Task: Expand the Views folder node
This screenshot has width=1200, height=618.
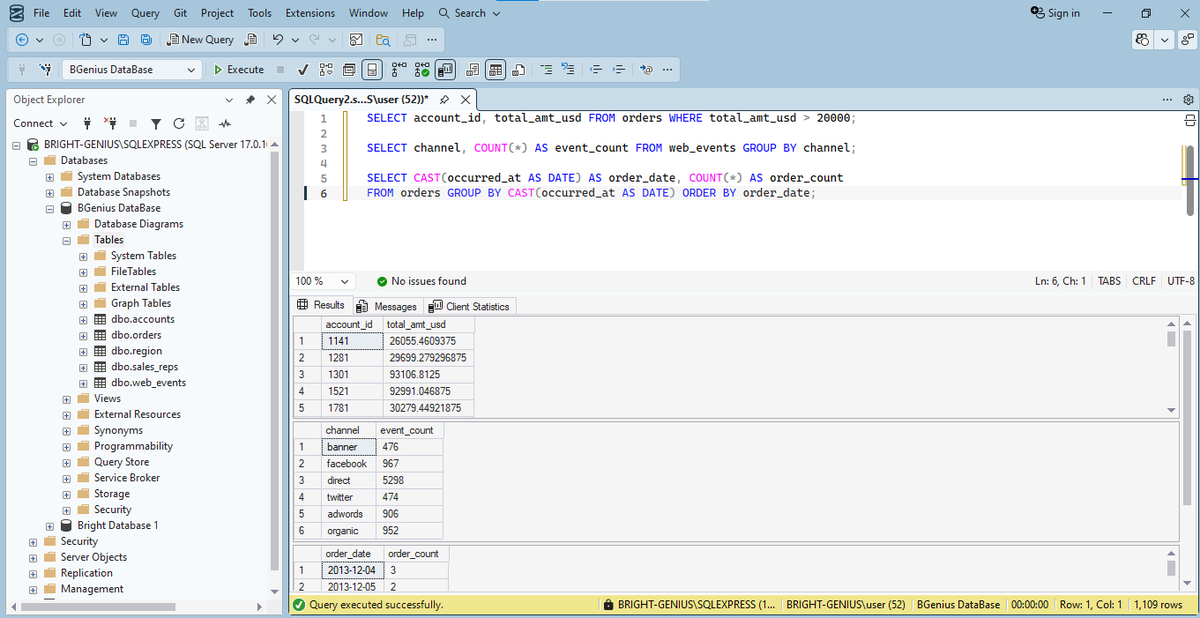Action: click(x=67, y=399)
